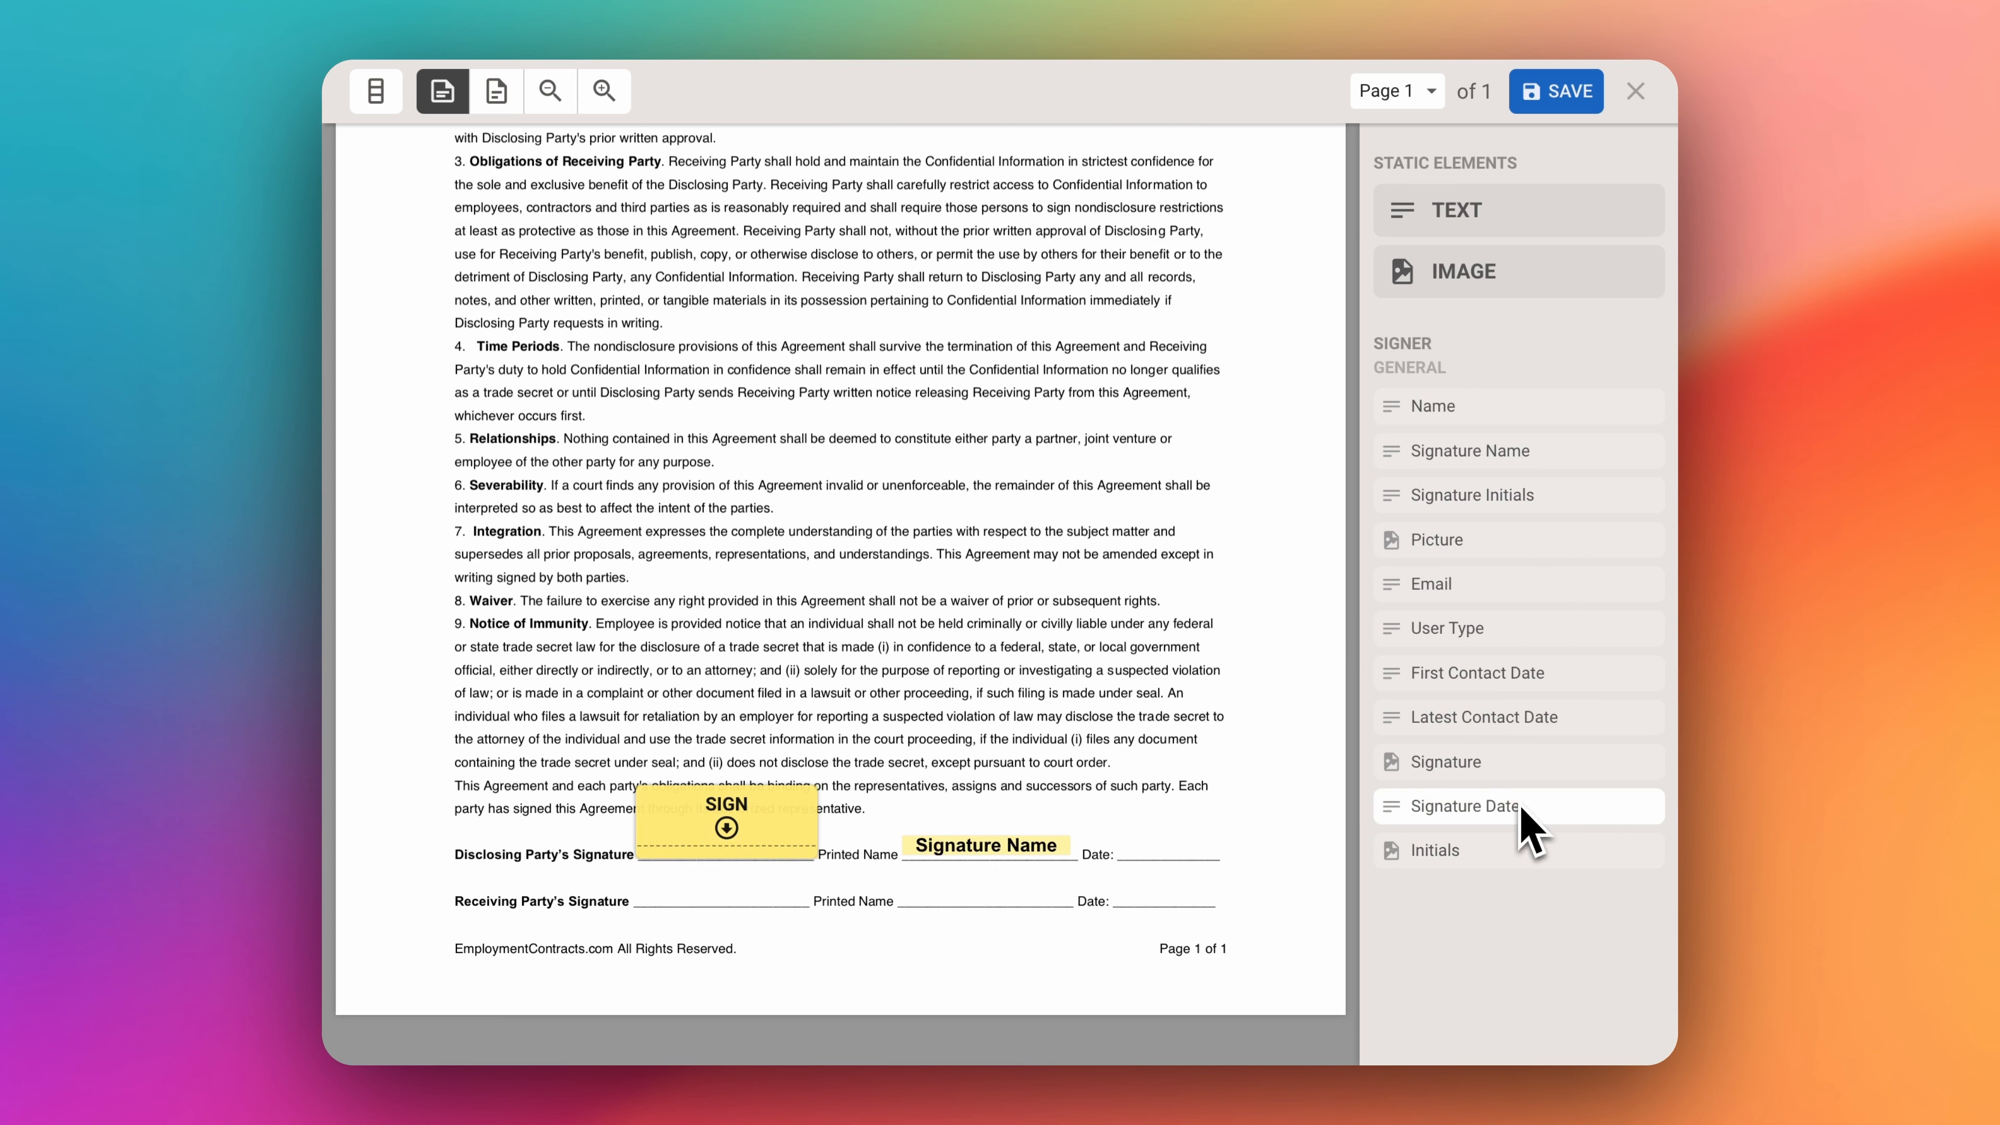Click the Signature field image icon
Viewport: 2000px width, 1125px height.
[x=1391, y=762]
